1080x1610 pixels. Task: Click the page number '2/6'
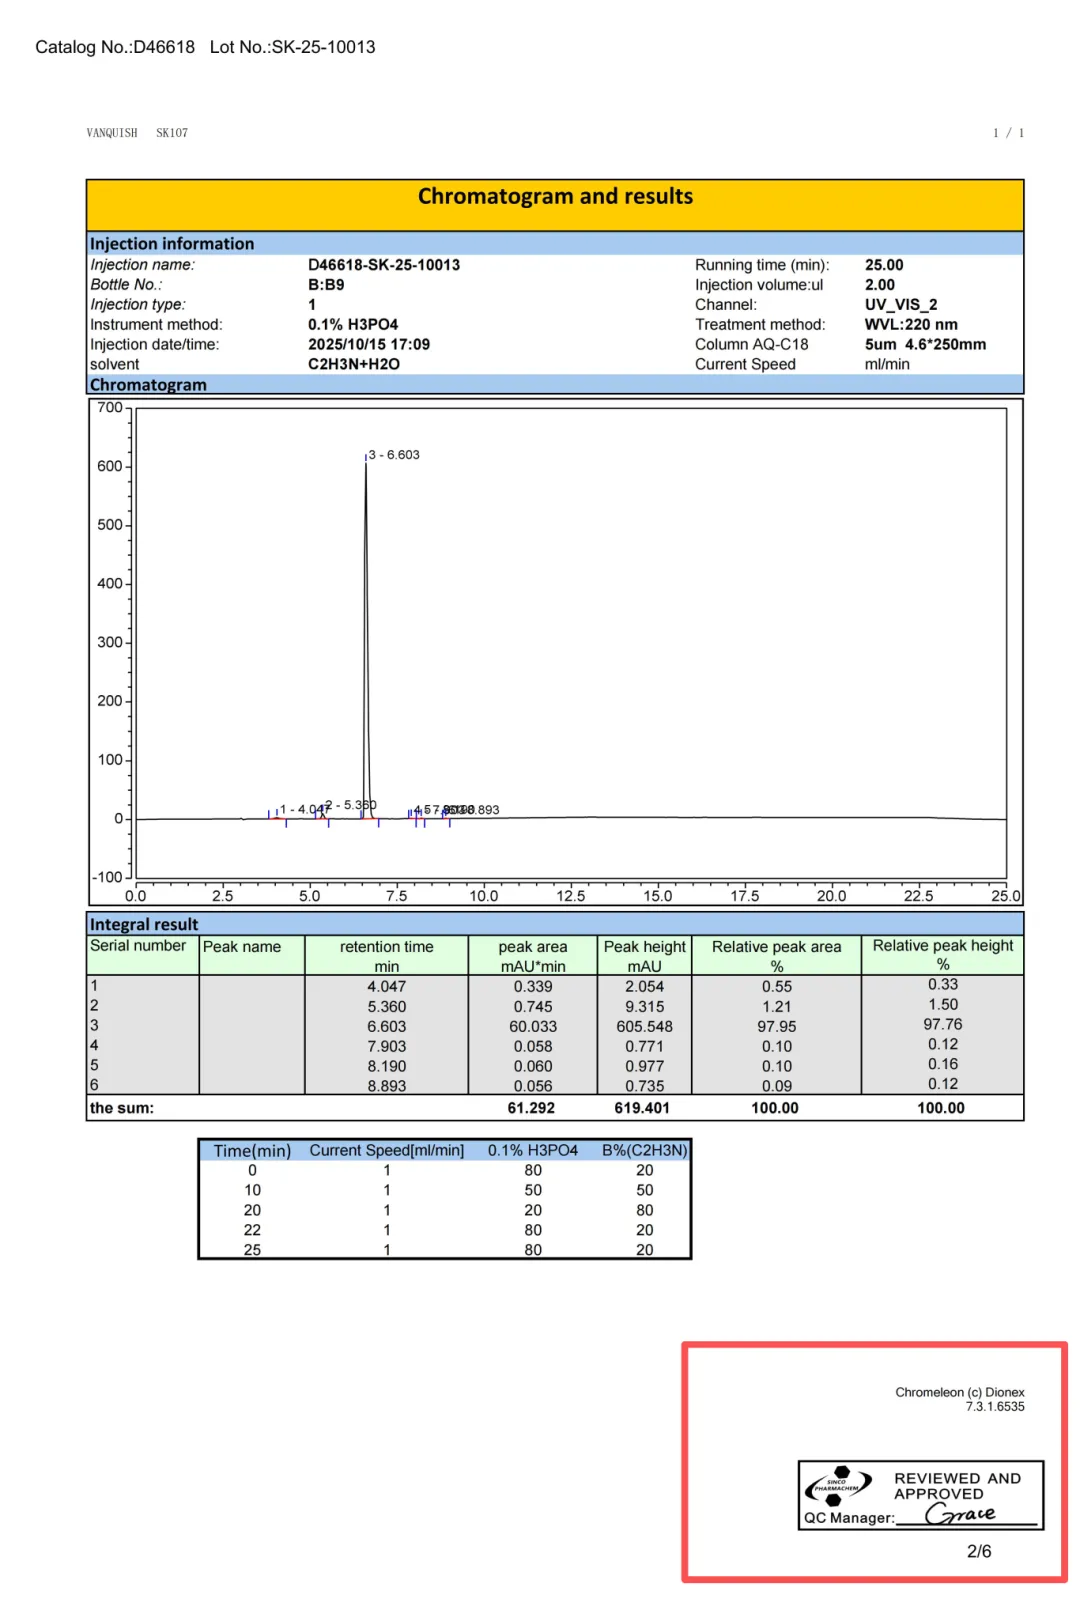click(x=979, y=1551)
